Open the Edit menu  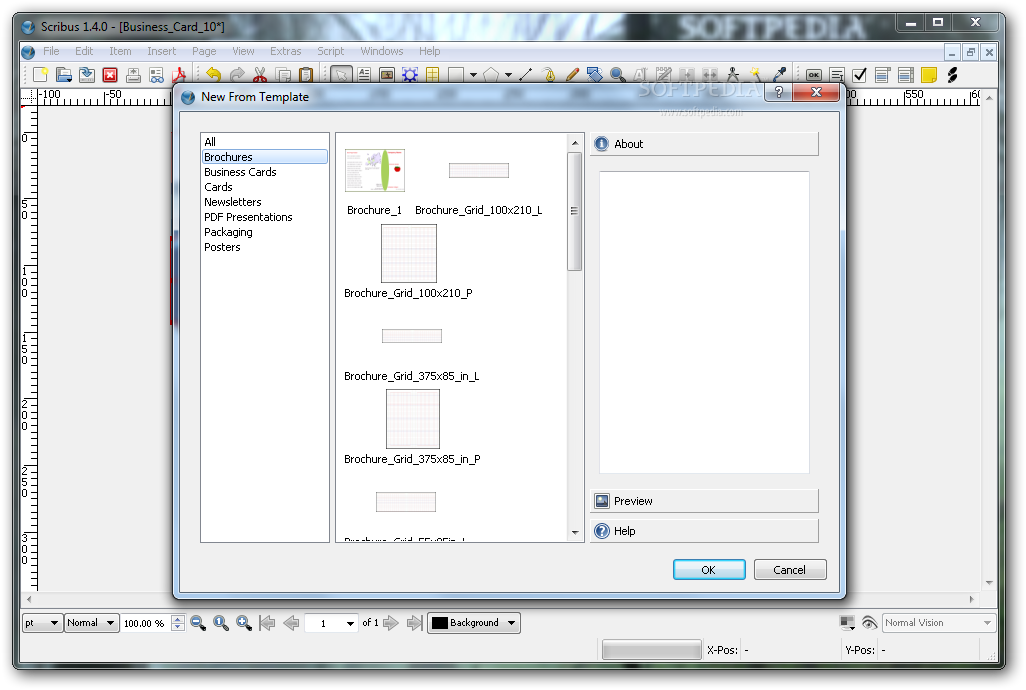[x=84, y=51]
